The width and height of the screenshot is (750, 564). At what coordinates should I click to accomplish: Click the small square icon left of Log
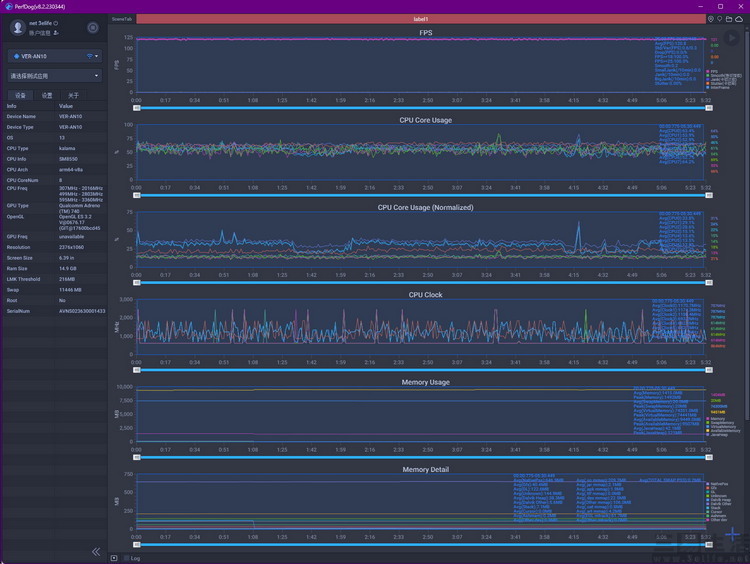114,558
